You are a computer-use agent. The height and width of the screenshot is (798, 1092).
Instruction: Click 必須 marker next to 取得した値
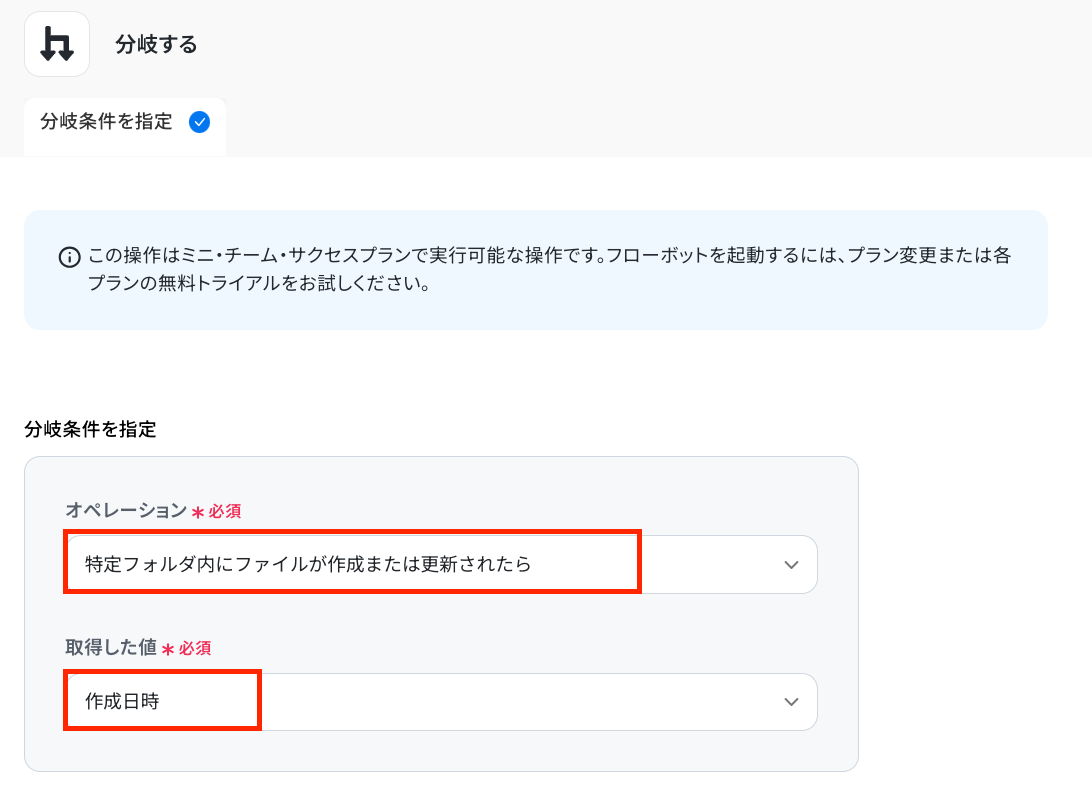195,649
